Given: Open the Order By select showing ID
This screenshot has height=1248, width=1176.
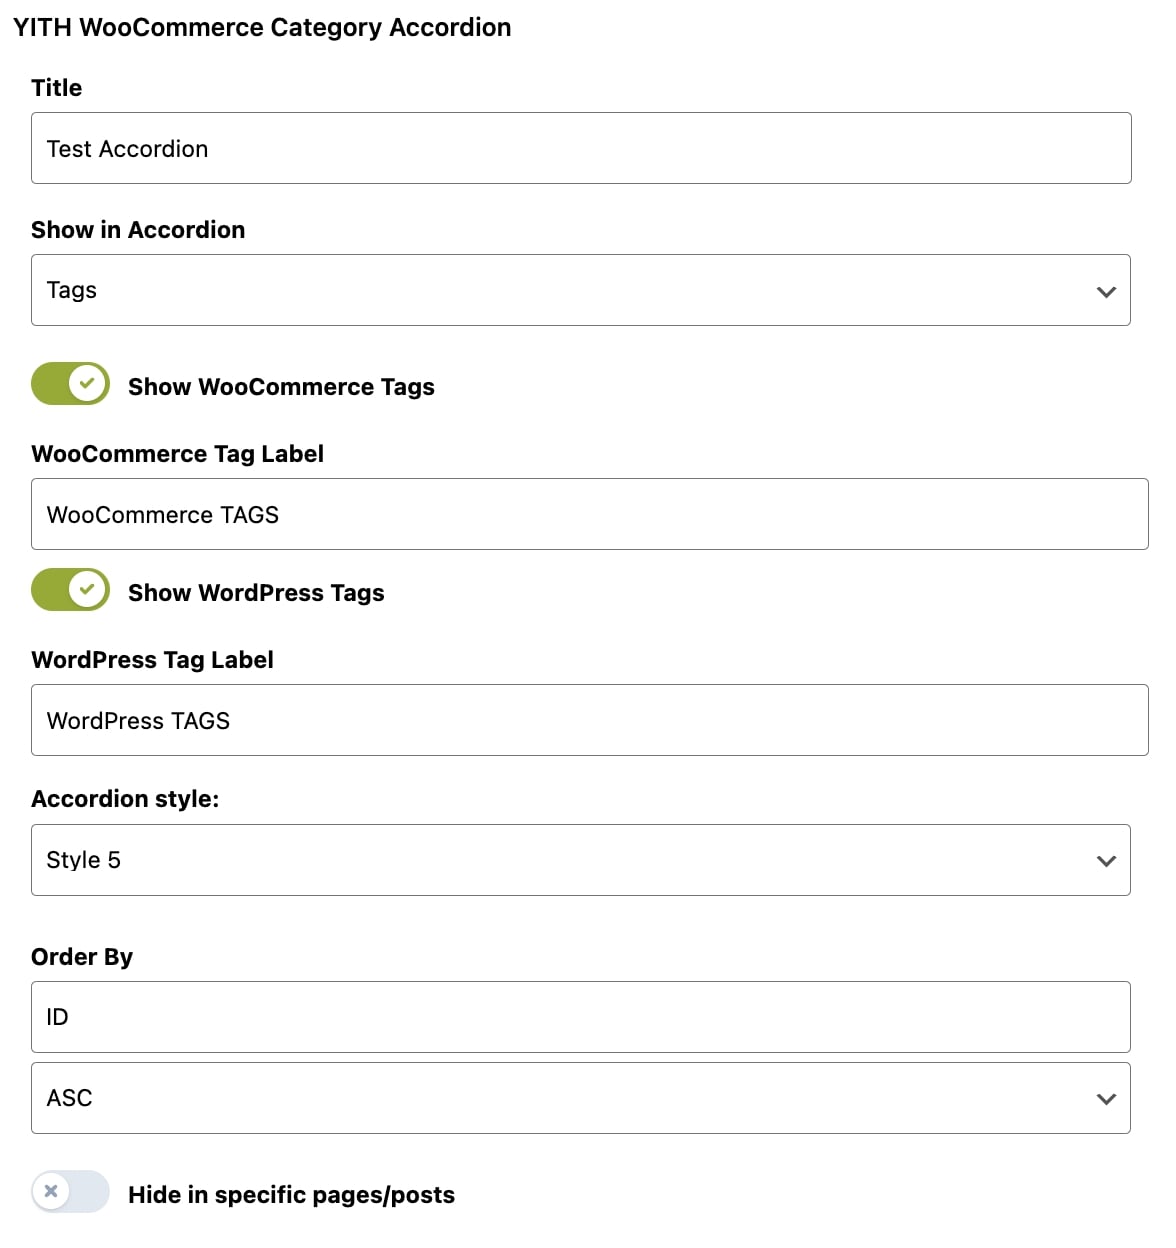Looking at the screenshot, I should (580, 1017).
